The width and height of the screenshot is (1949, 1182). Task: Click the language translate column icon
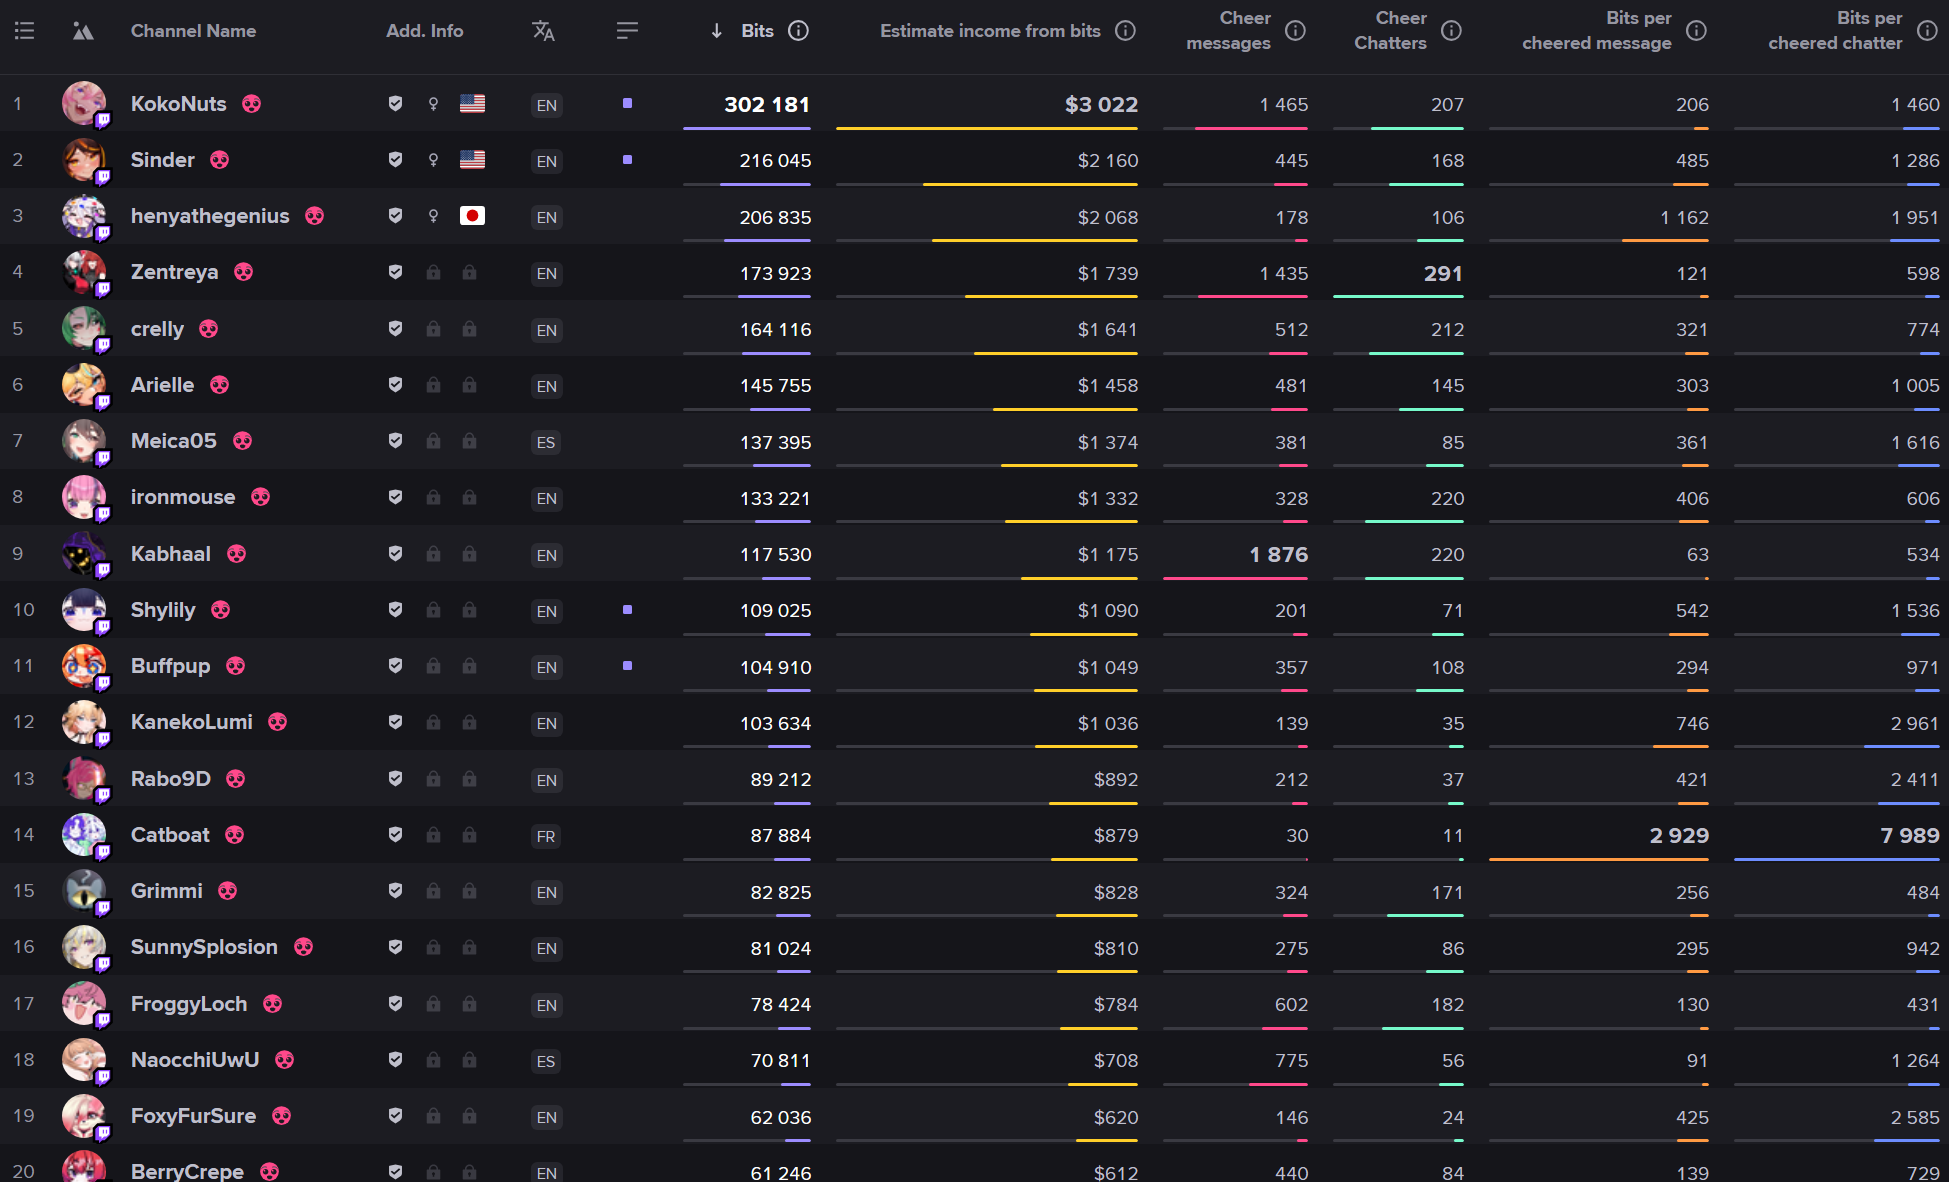point(543,31)
